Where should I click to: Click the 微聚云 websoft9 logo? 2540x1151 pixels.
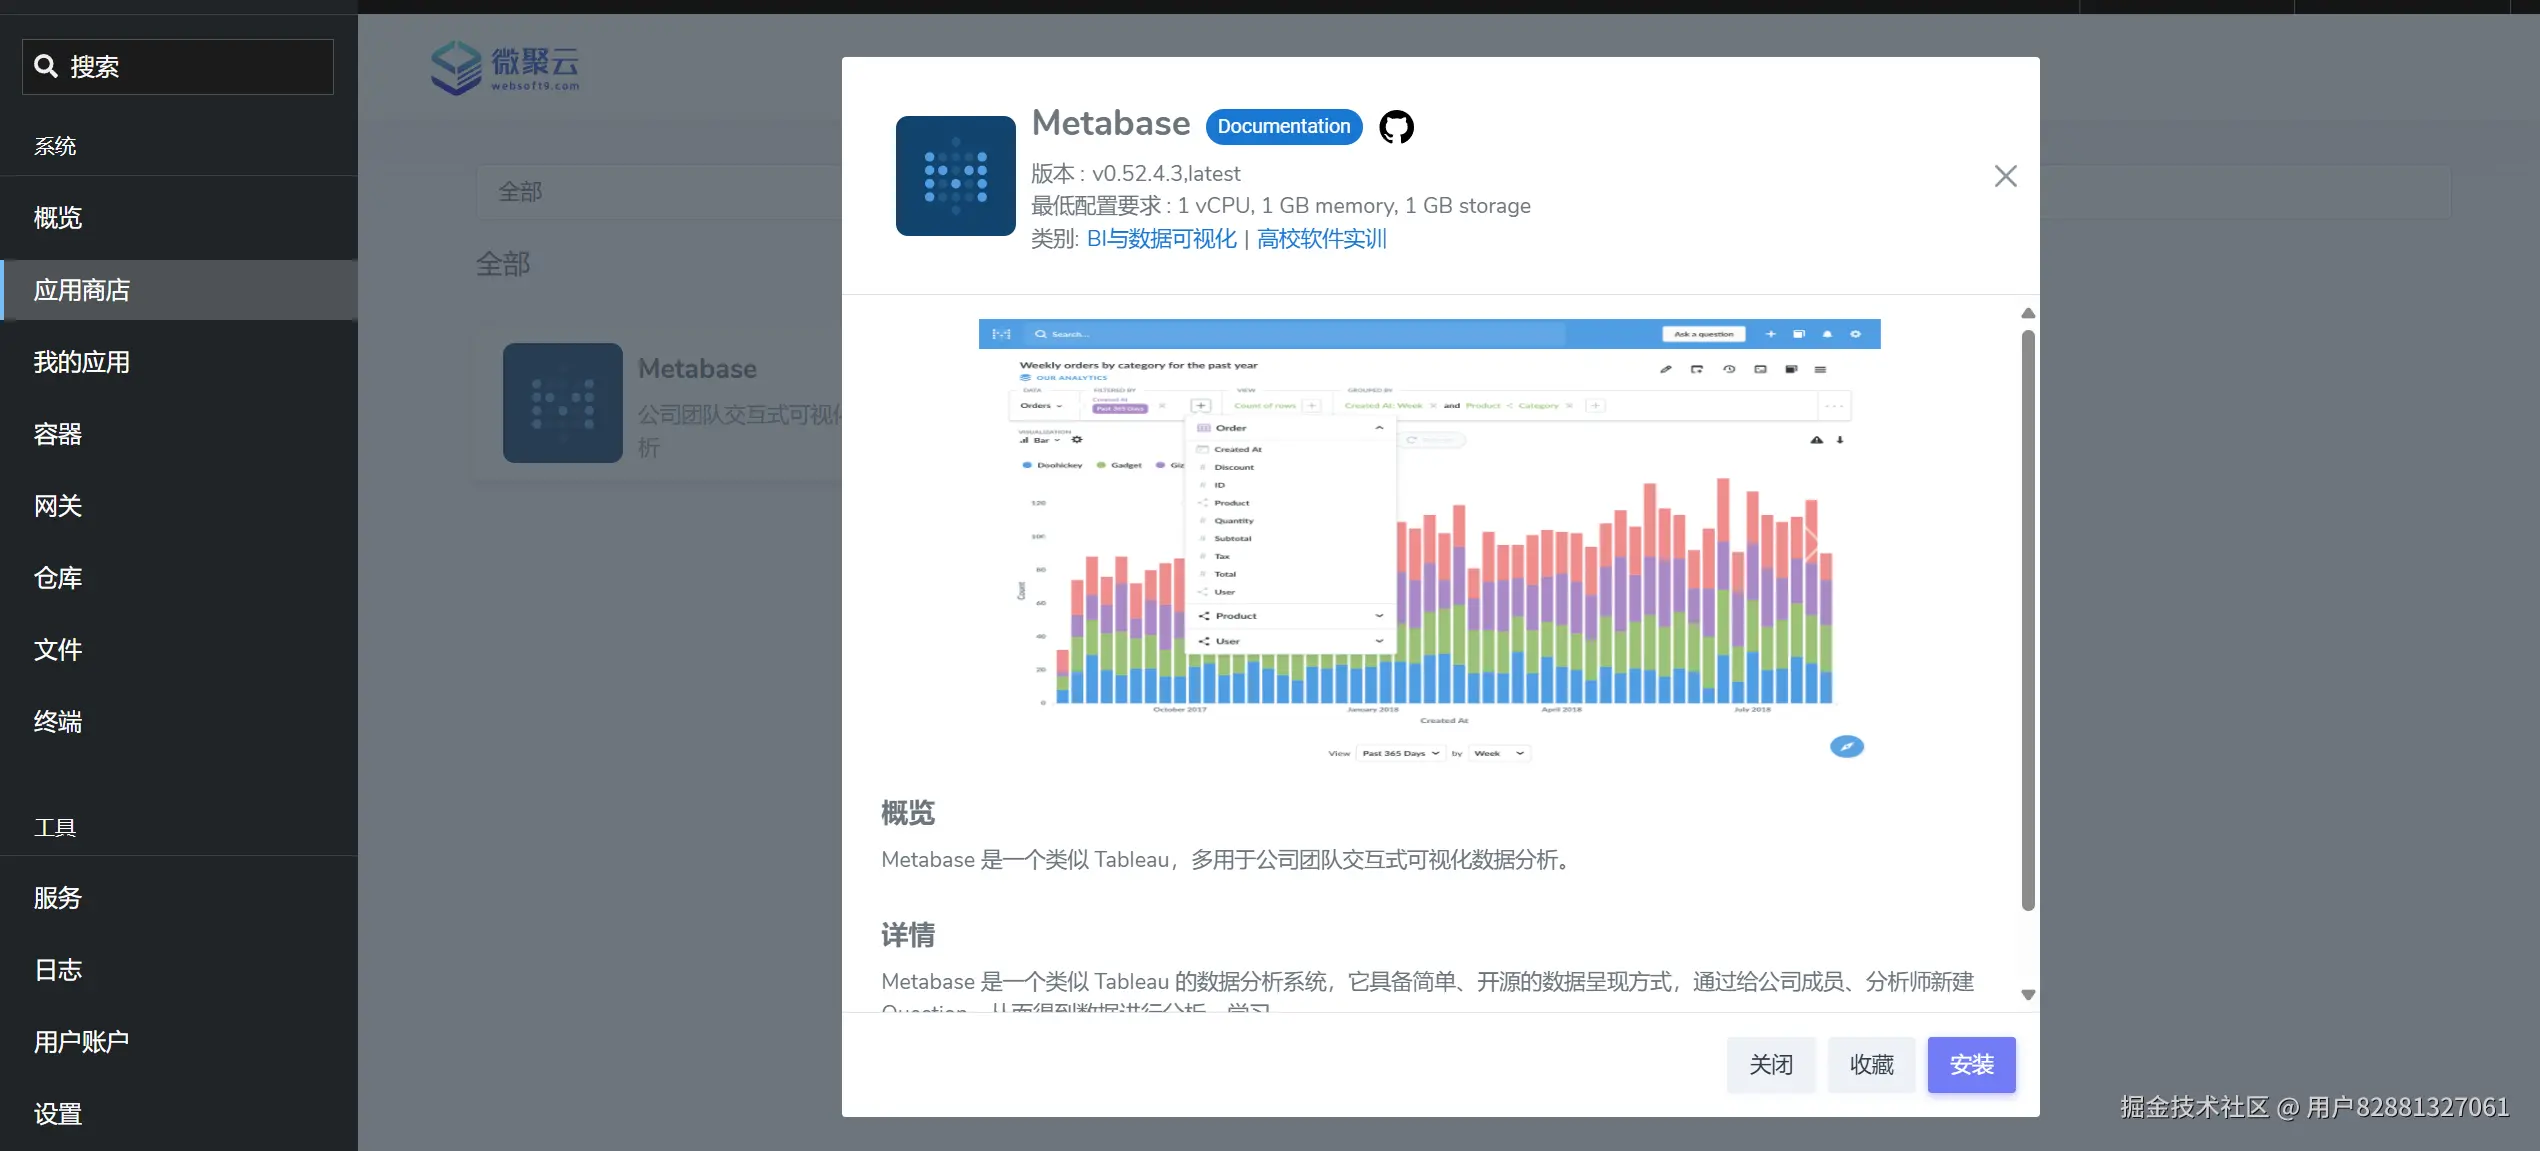504,68
